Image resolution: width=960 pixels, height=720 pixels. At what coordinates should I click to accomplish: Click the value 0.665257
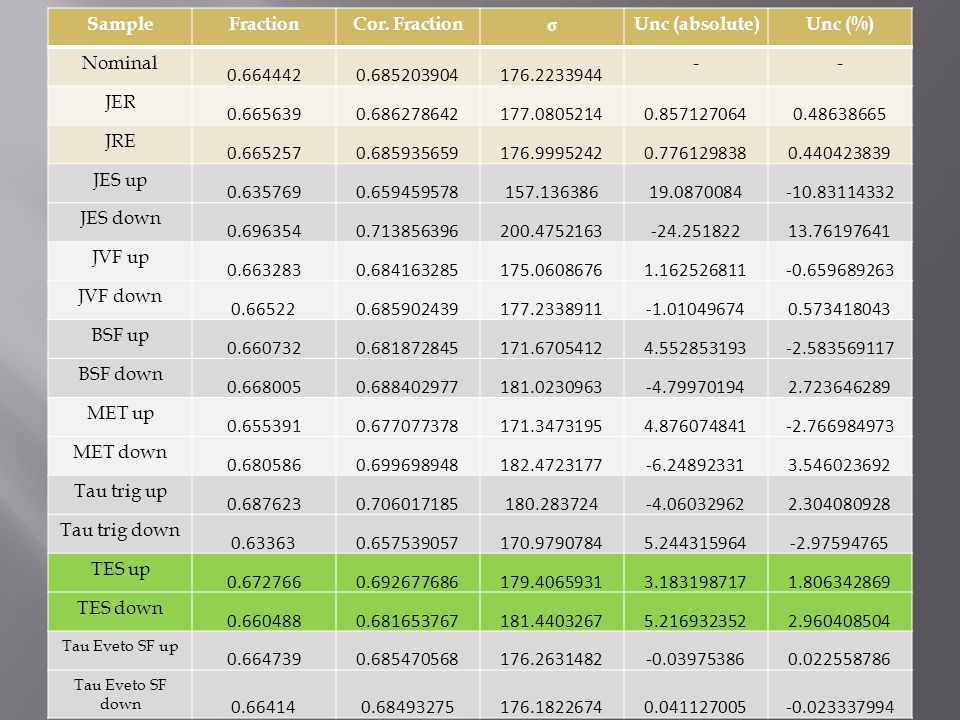click(x=264, y=153)
